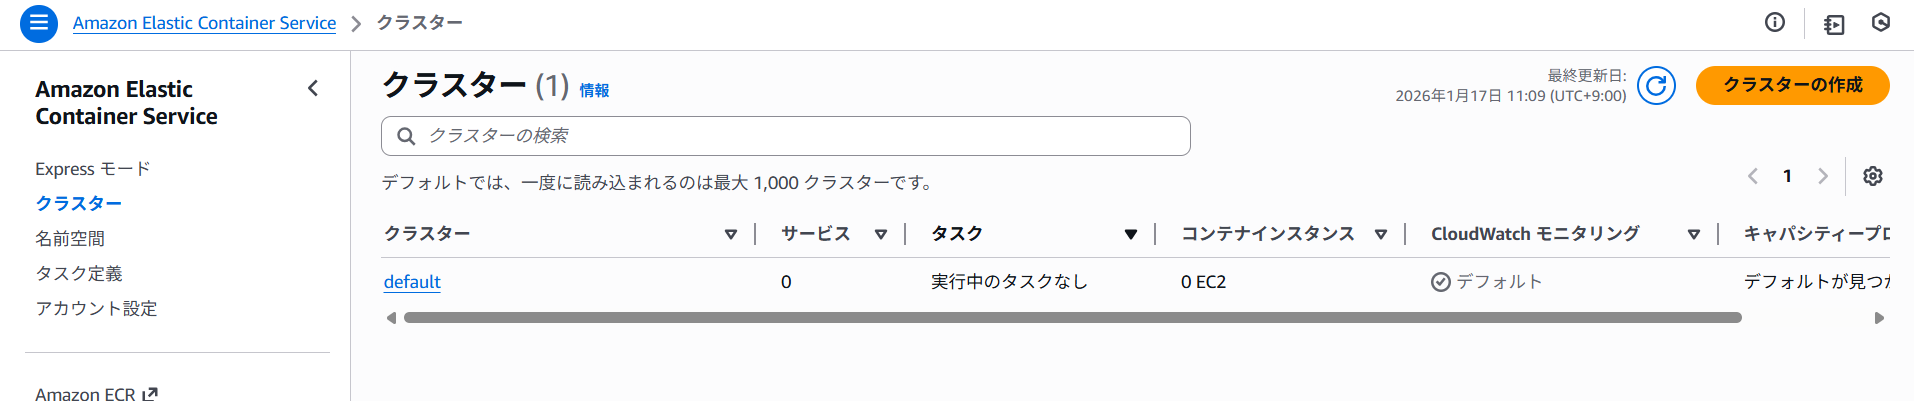Click the クラスターの作成 button

[x=1792, y=85]
